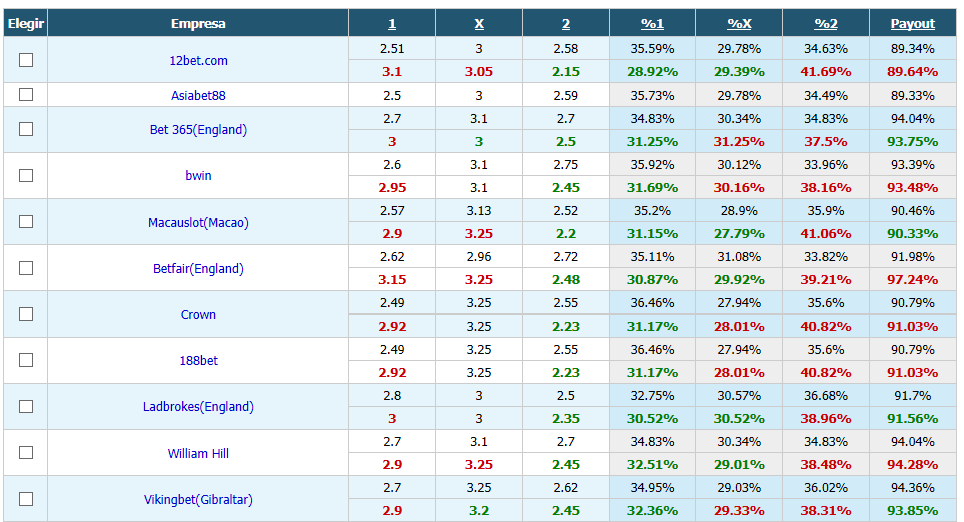Select Vikingbet's 94.36% payout value
The height and width of the screenshot is (522, 964).
point(912,488)
